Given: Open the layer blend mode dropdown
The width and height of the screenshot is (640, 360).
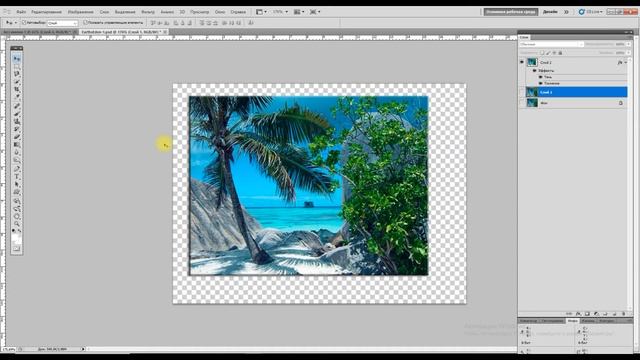Looking at the screenshot, I should tap(552, 44).
